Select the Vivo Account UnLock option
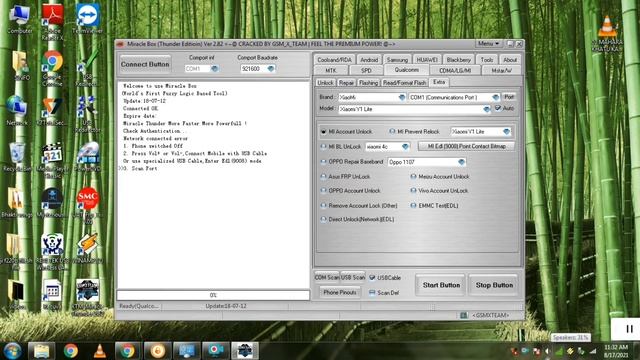Image resolution: width=640 pixels, height=360 pixels. (x=413, y=191)
